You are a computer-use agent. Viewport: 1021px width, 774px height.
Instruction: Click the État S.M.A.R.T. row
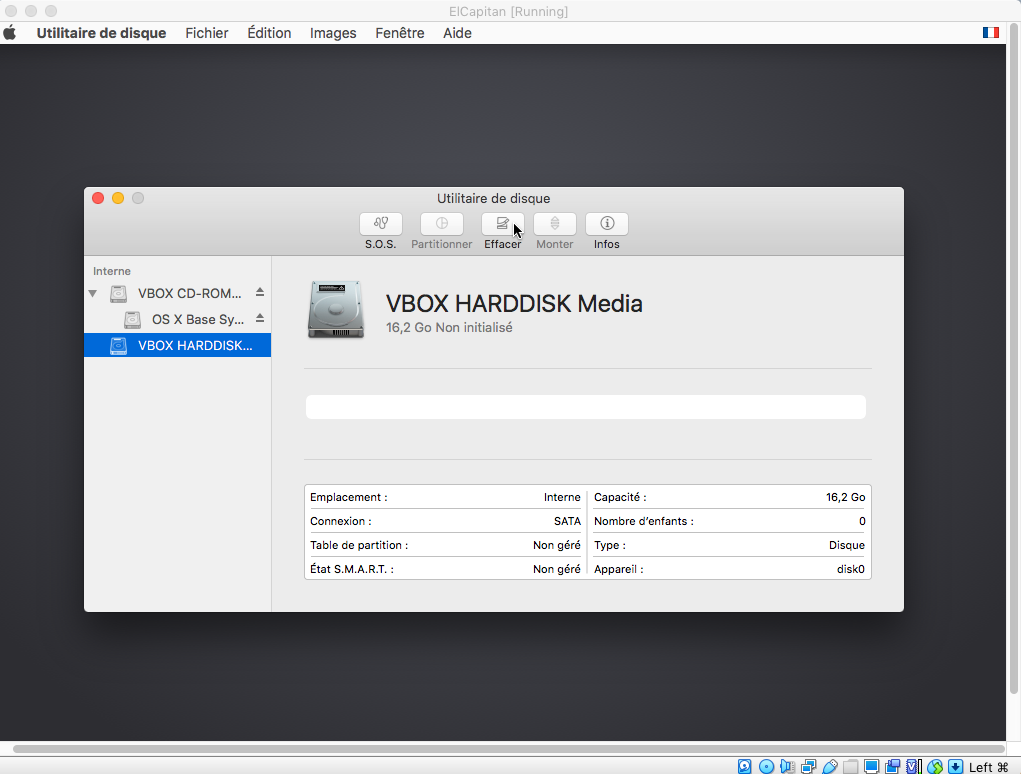[x=445, y=569]
